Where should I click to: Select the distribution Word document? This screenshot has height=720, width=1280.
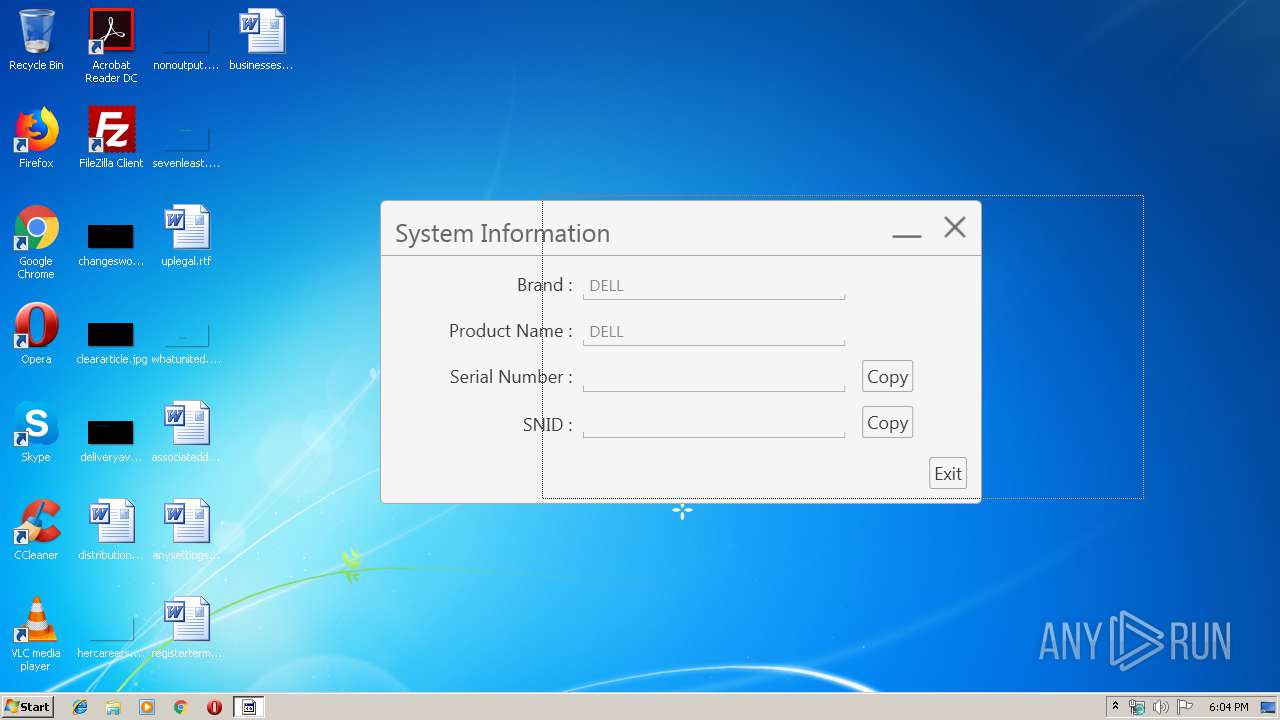pyautogui.click(x=111, y=530)
